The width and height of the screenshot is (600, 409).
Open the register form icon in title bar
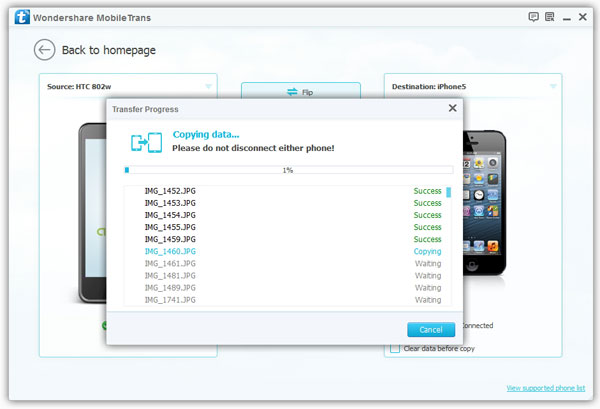coord(549,17)
